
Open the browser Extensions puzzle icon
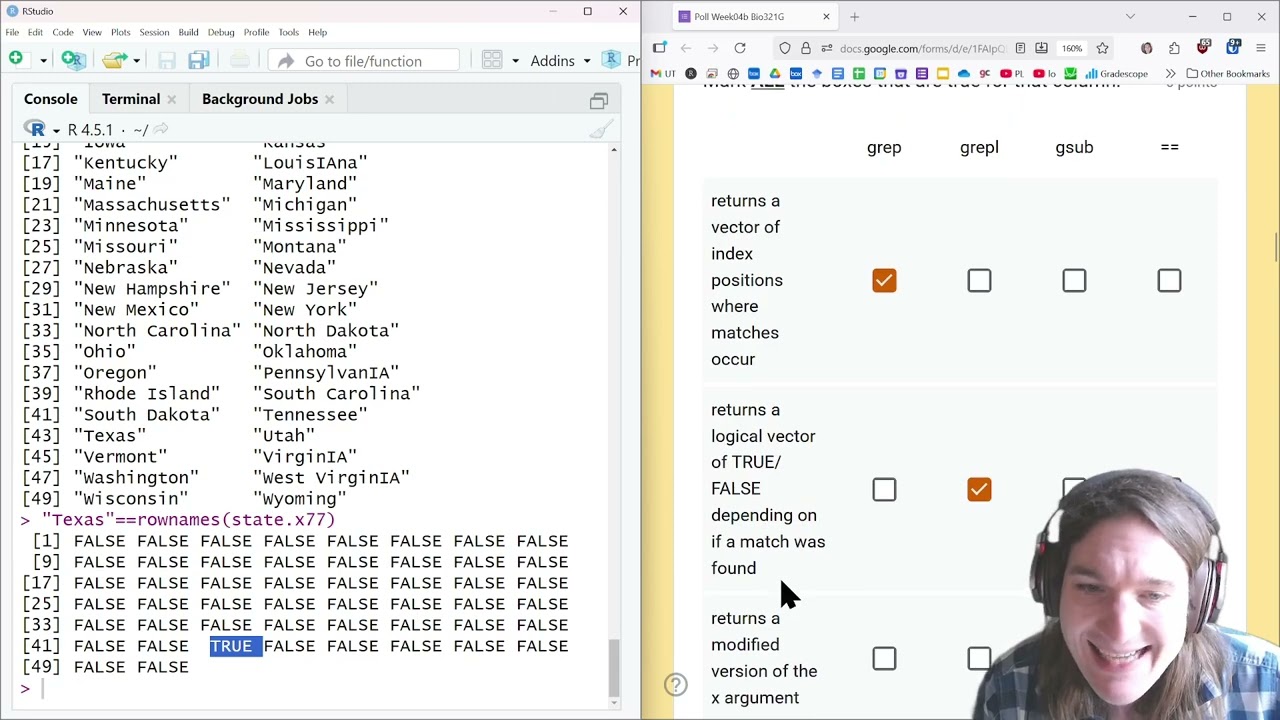tap(1174, 48)
